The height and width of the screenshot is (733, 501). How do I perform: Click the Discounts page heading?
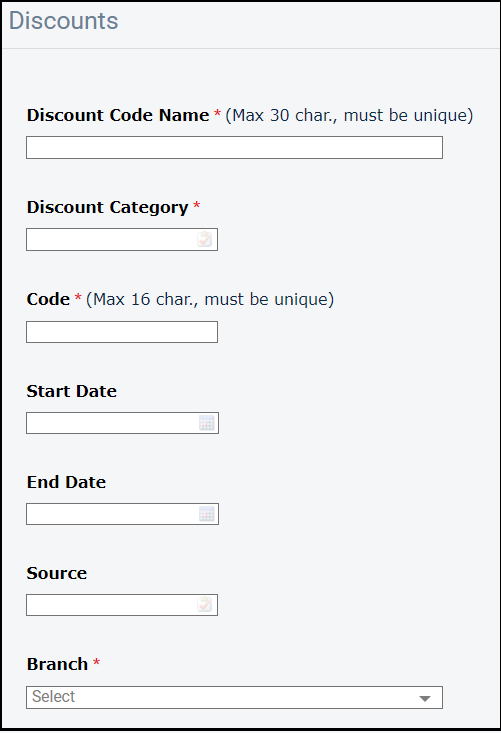point(64,22)
